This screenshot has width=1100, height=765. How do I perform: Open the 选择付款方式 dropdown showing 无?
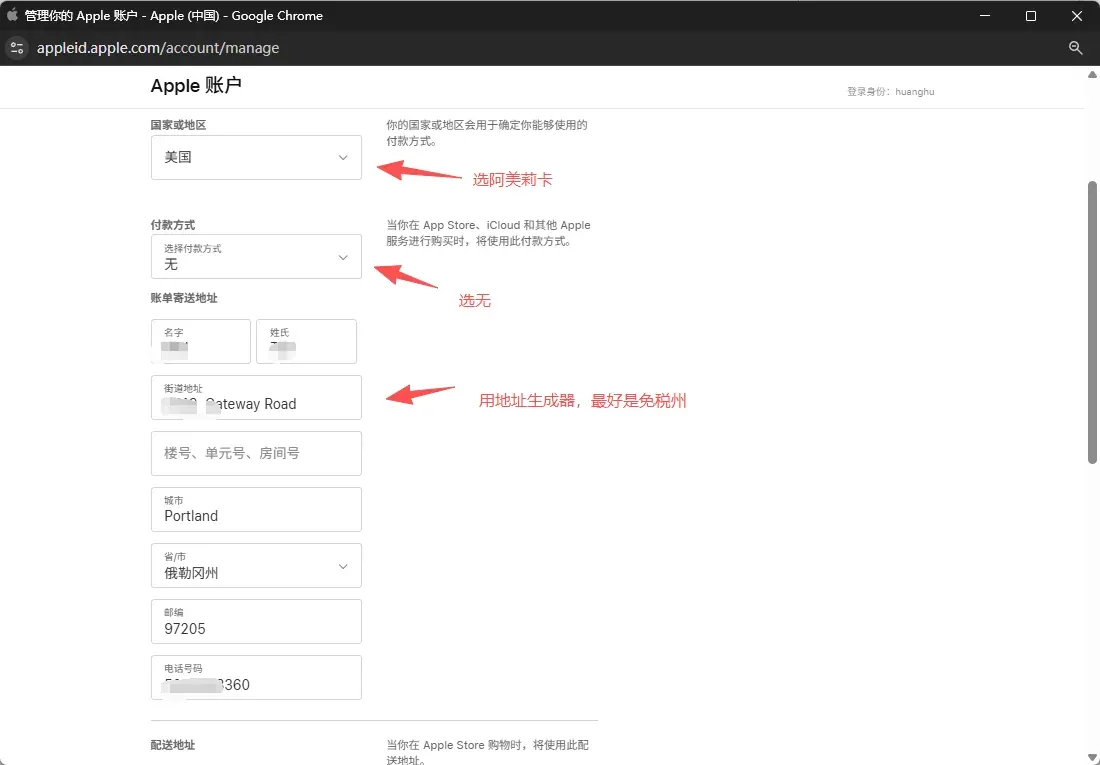tap(256, 256)
